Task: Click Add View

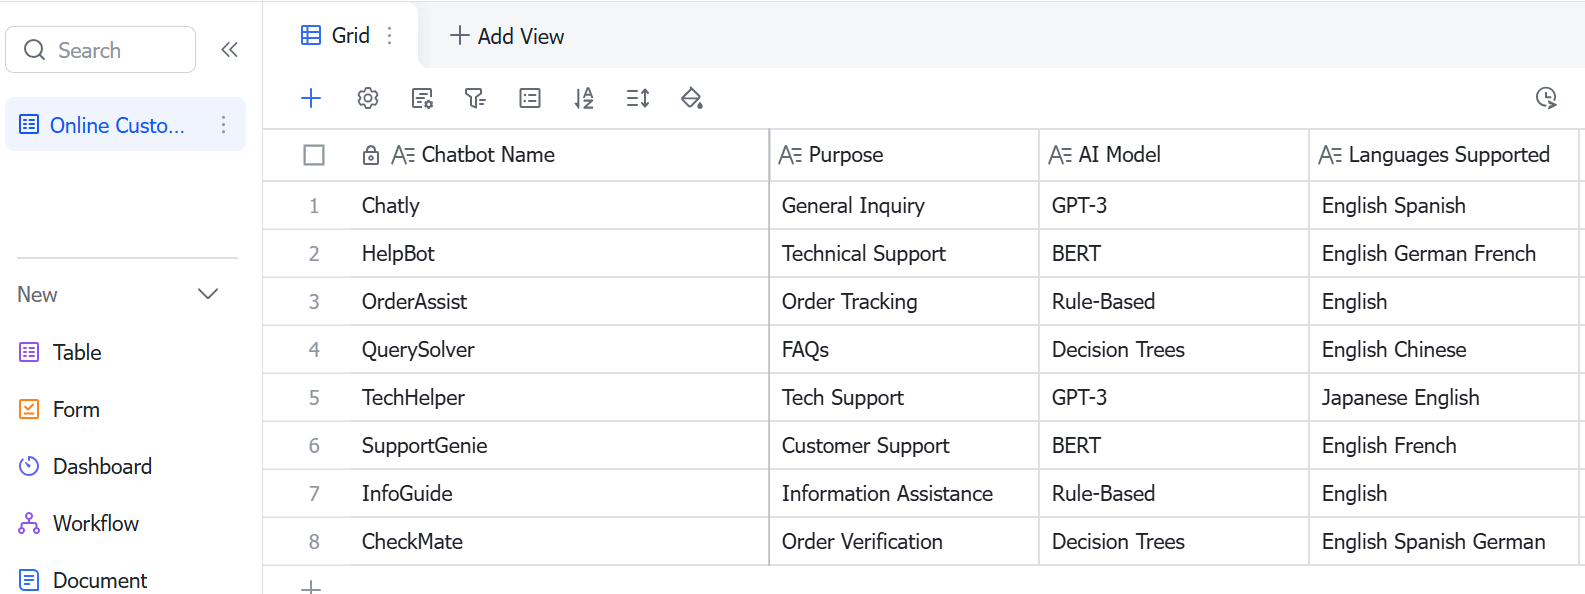Action: pos(507,36)
